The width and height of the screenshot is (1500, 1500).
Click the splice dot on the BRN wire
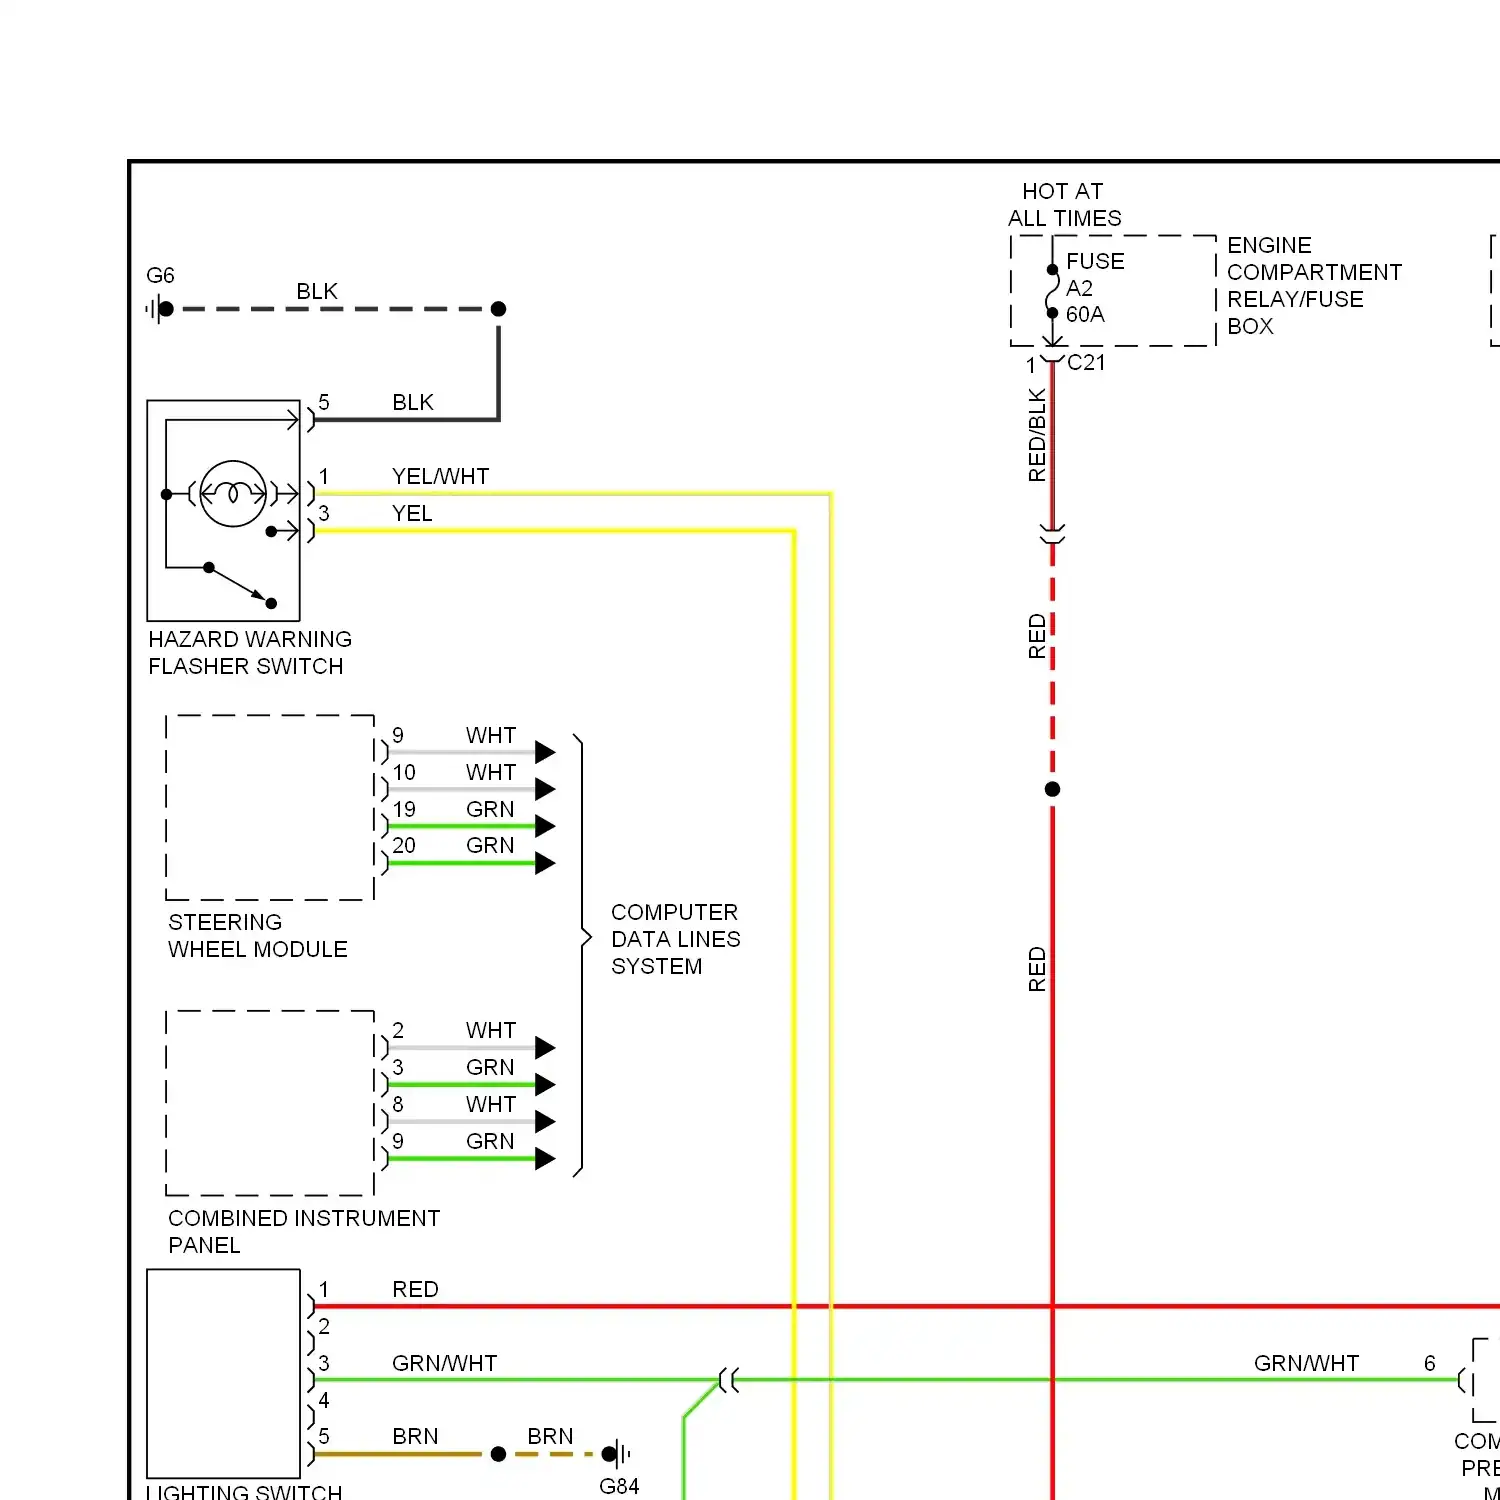pyautogui.click(x=498, y=1454)
